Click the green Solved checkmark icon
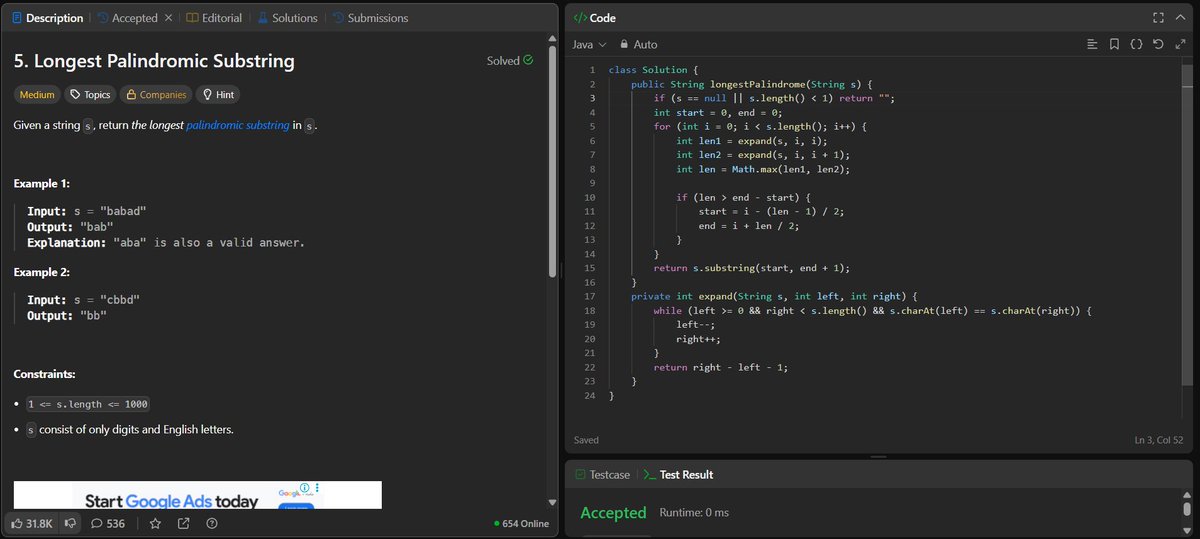1200x539 pixels. (528, 60)
